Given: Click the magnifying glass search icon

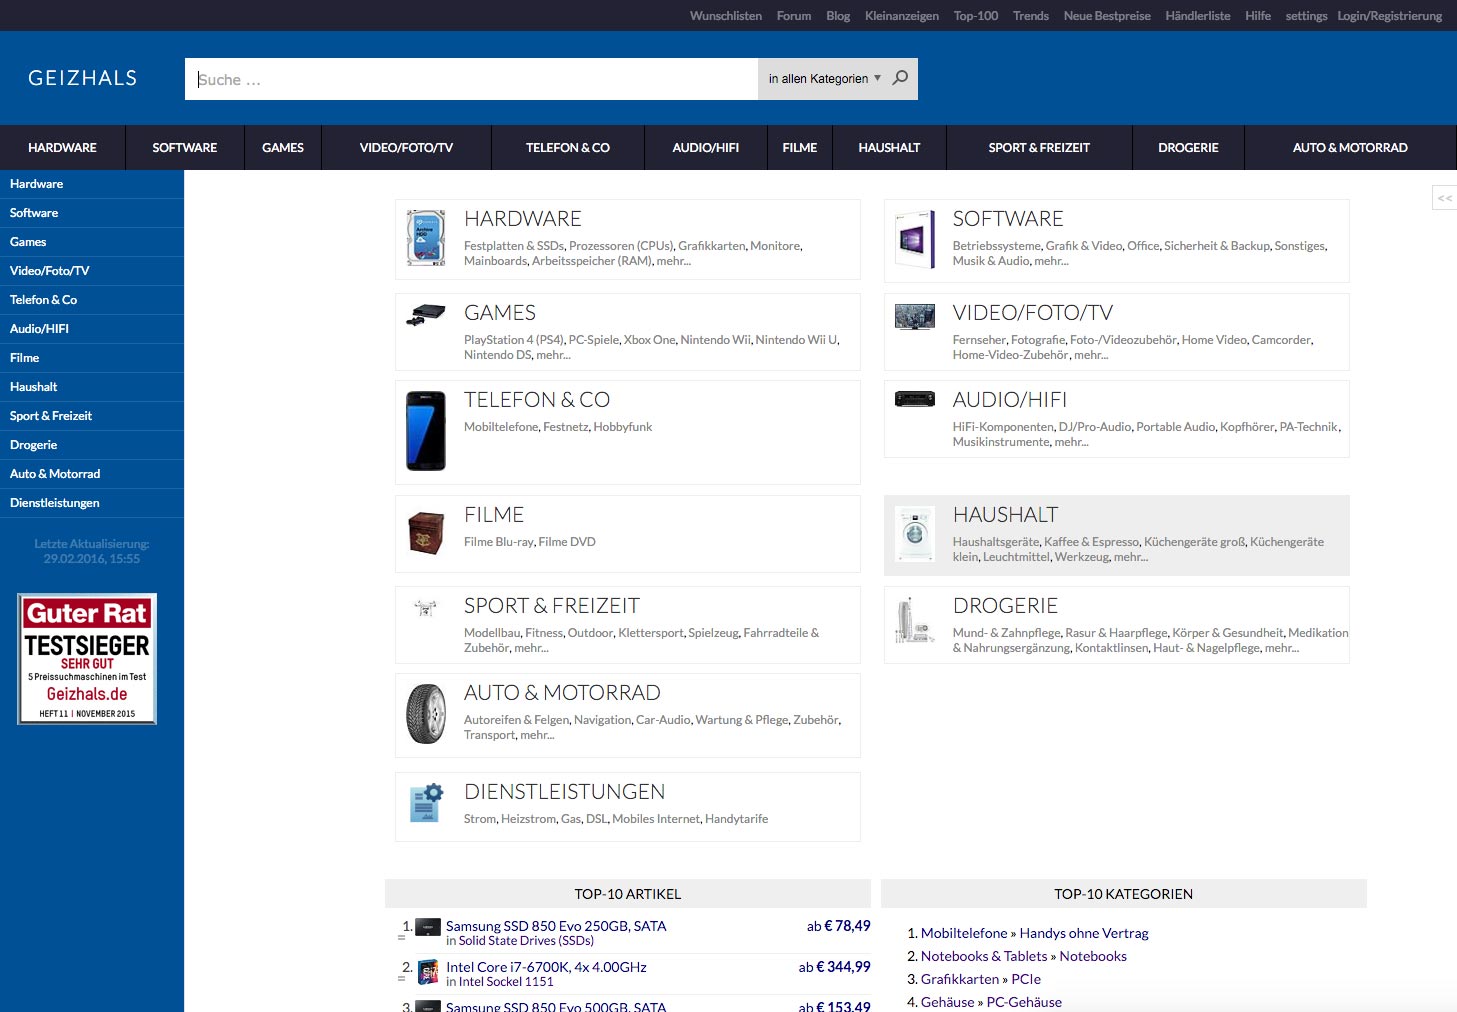Looking at the screenshot, I should (x=900, y=78).
